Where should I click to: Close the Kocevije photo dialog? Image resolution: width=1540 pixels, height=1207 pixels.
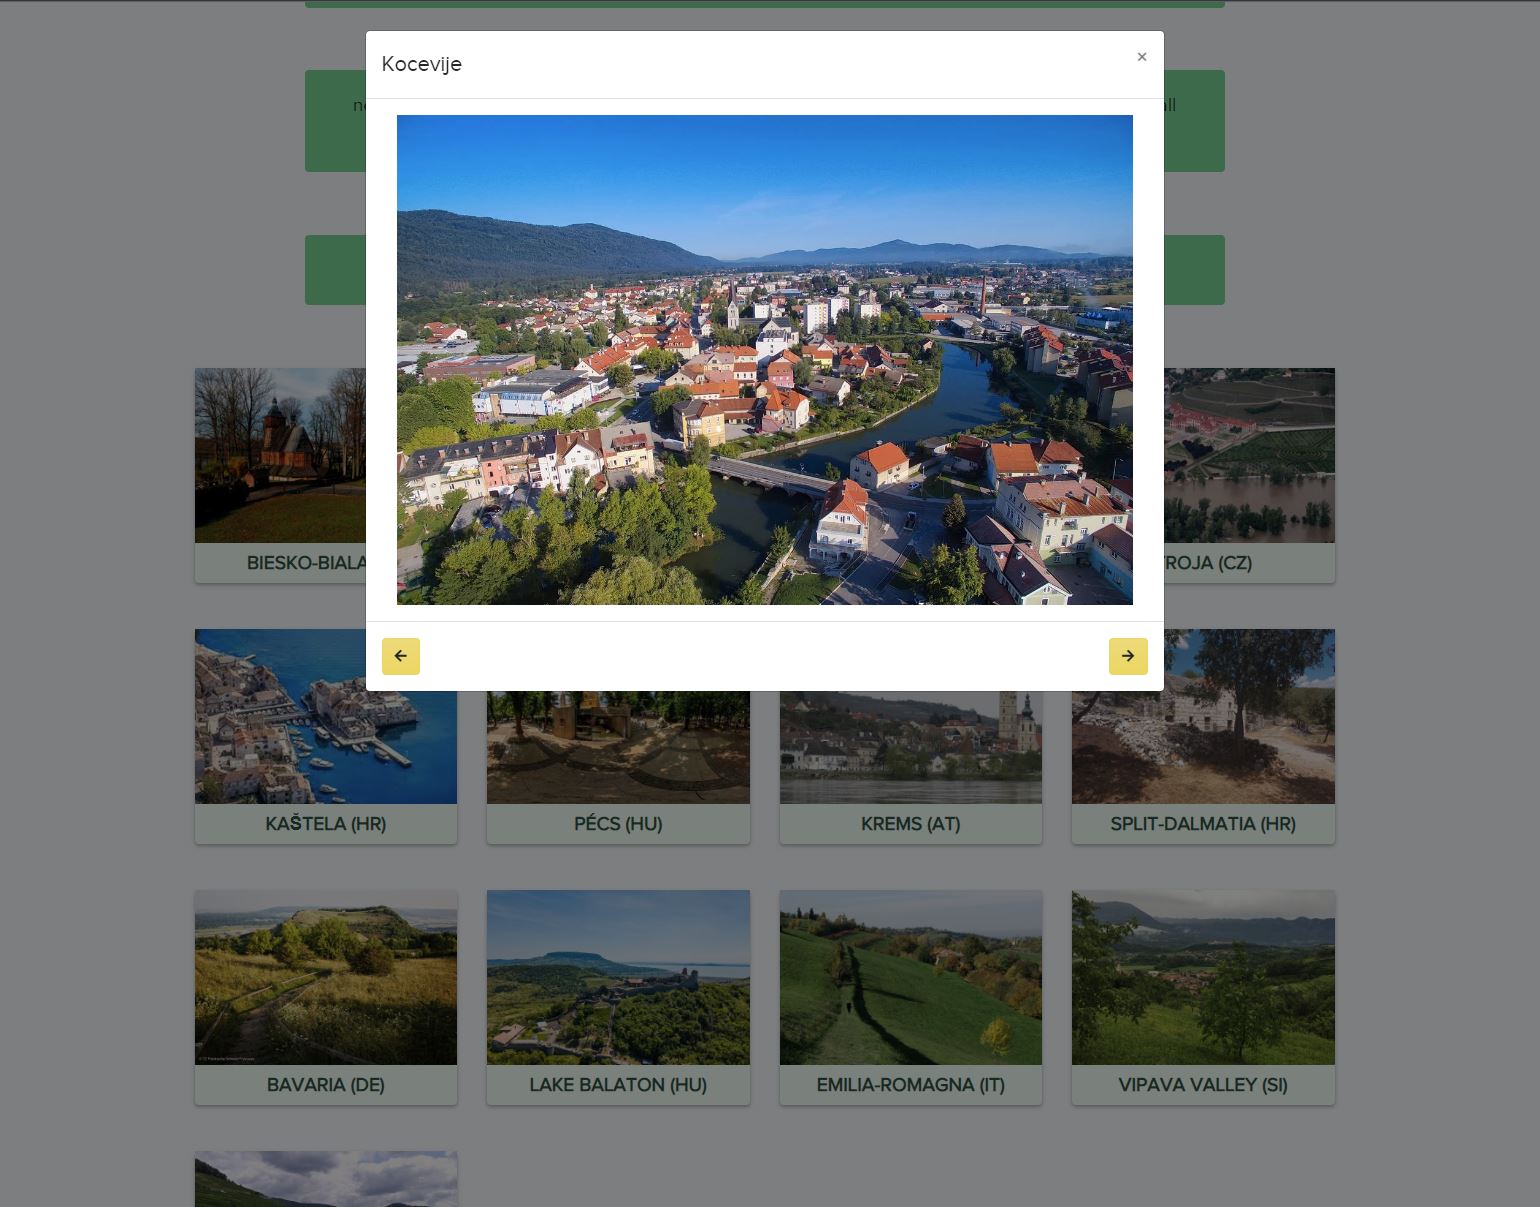tap(1141, 57)
